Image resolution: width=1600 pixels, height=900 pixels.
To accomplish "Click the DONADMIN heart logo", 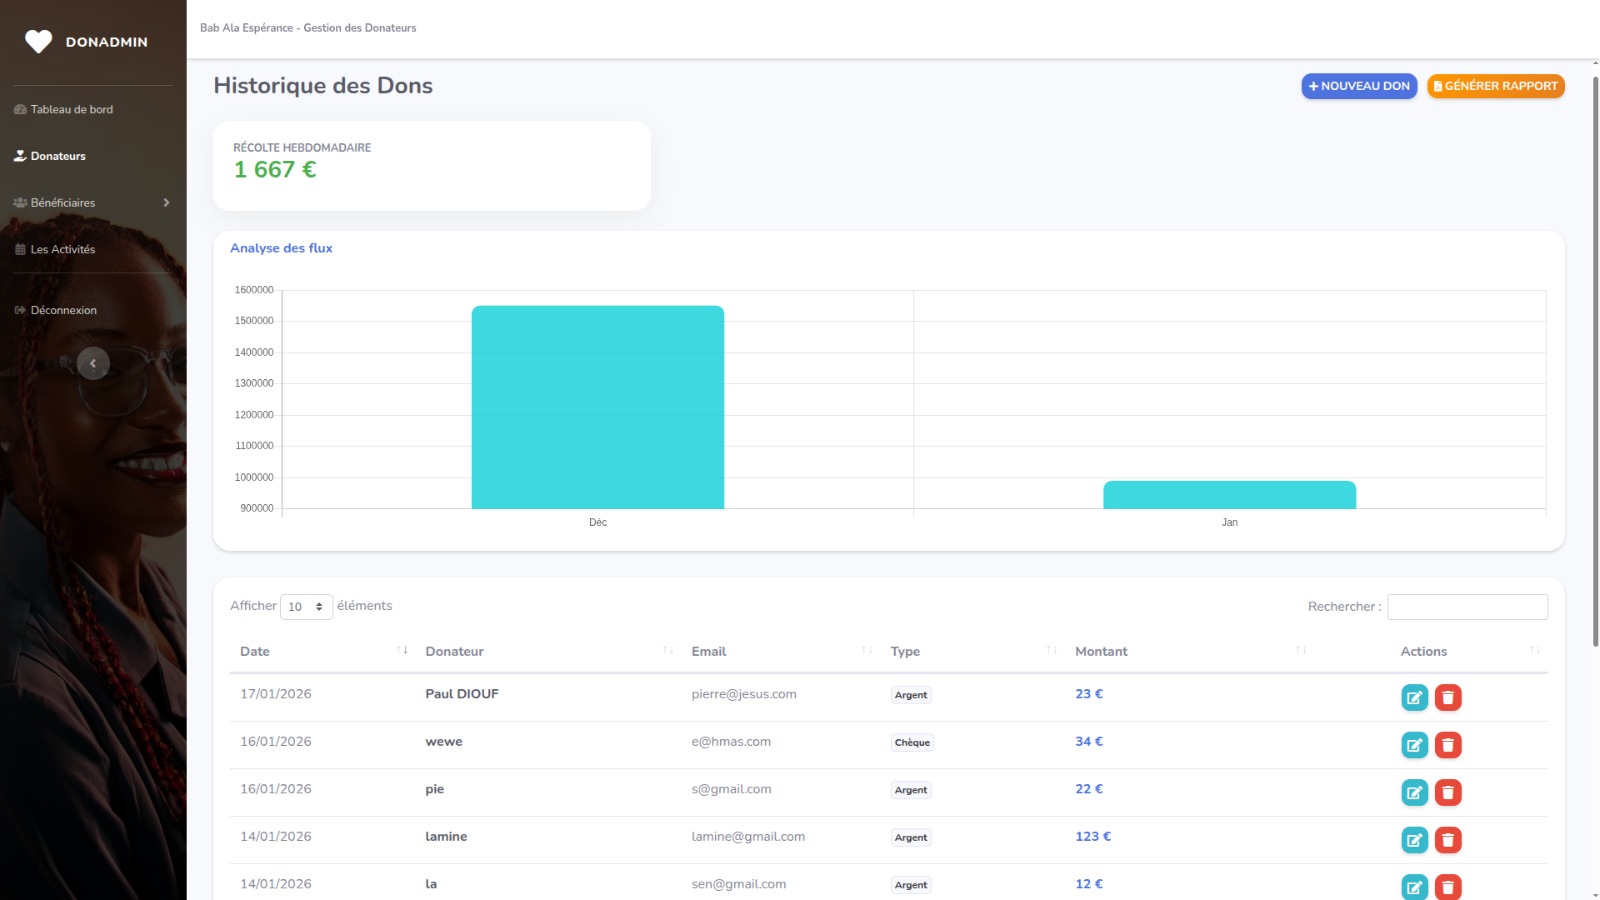I will [x=39, y=42].
